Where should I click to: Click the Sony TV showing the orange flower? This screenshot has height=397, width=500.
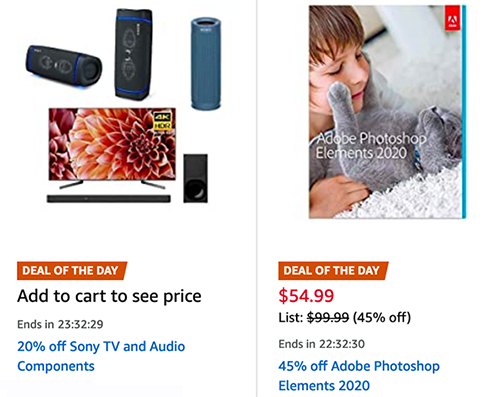112,147
